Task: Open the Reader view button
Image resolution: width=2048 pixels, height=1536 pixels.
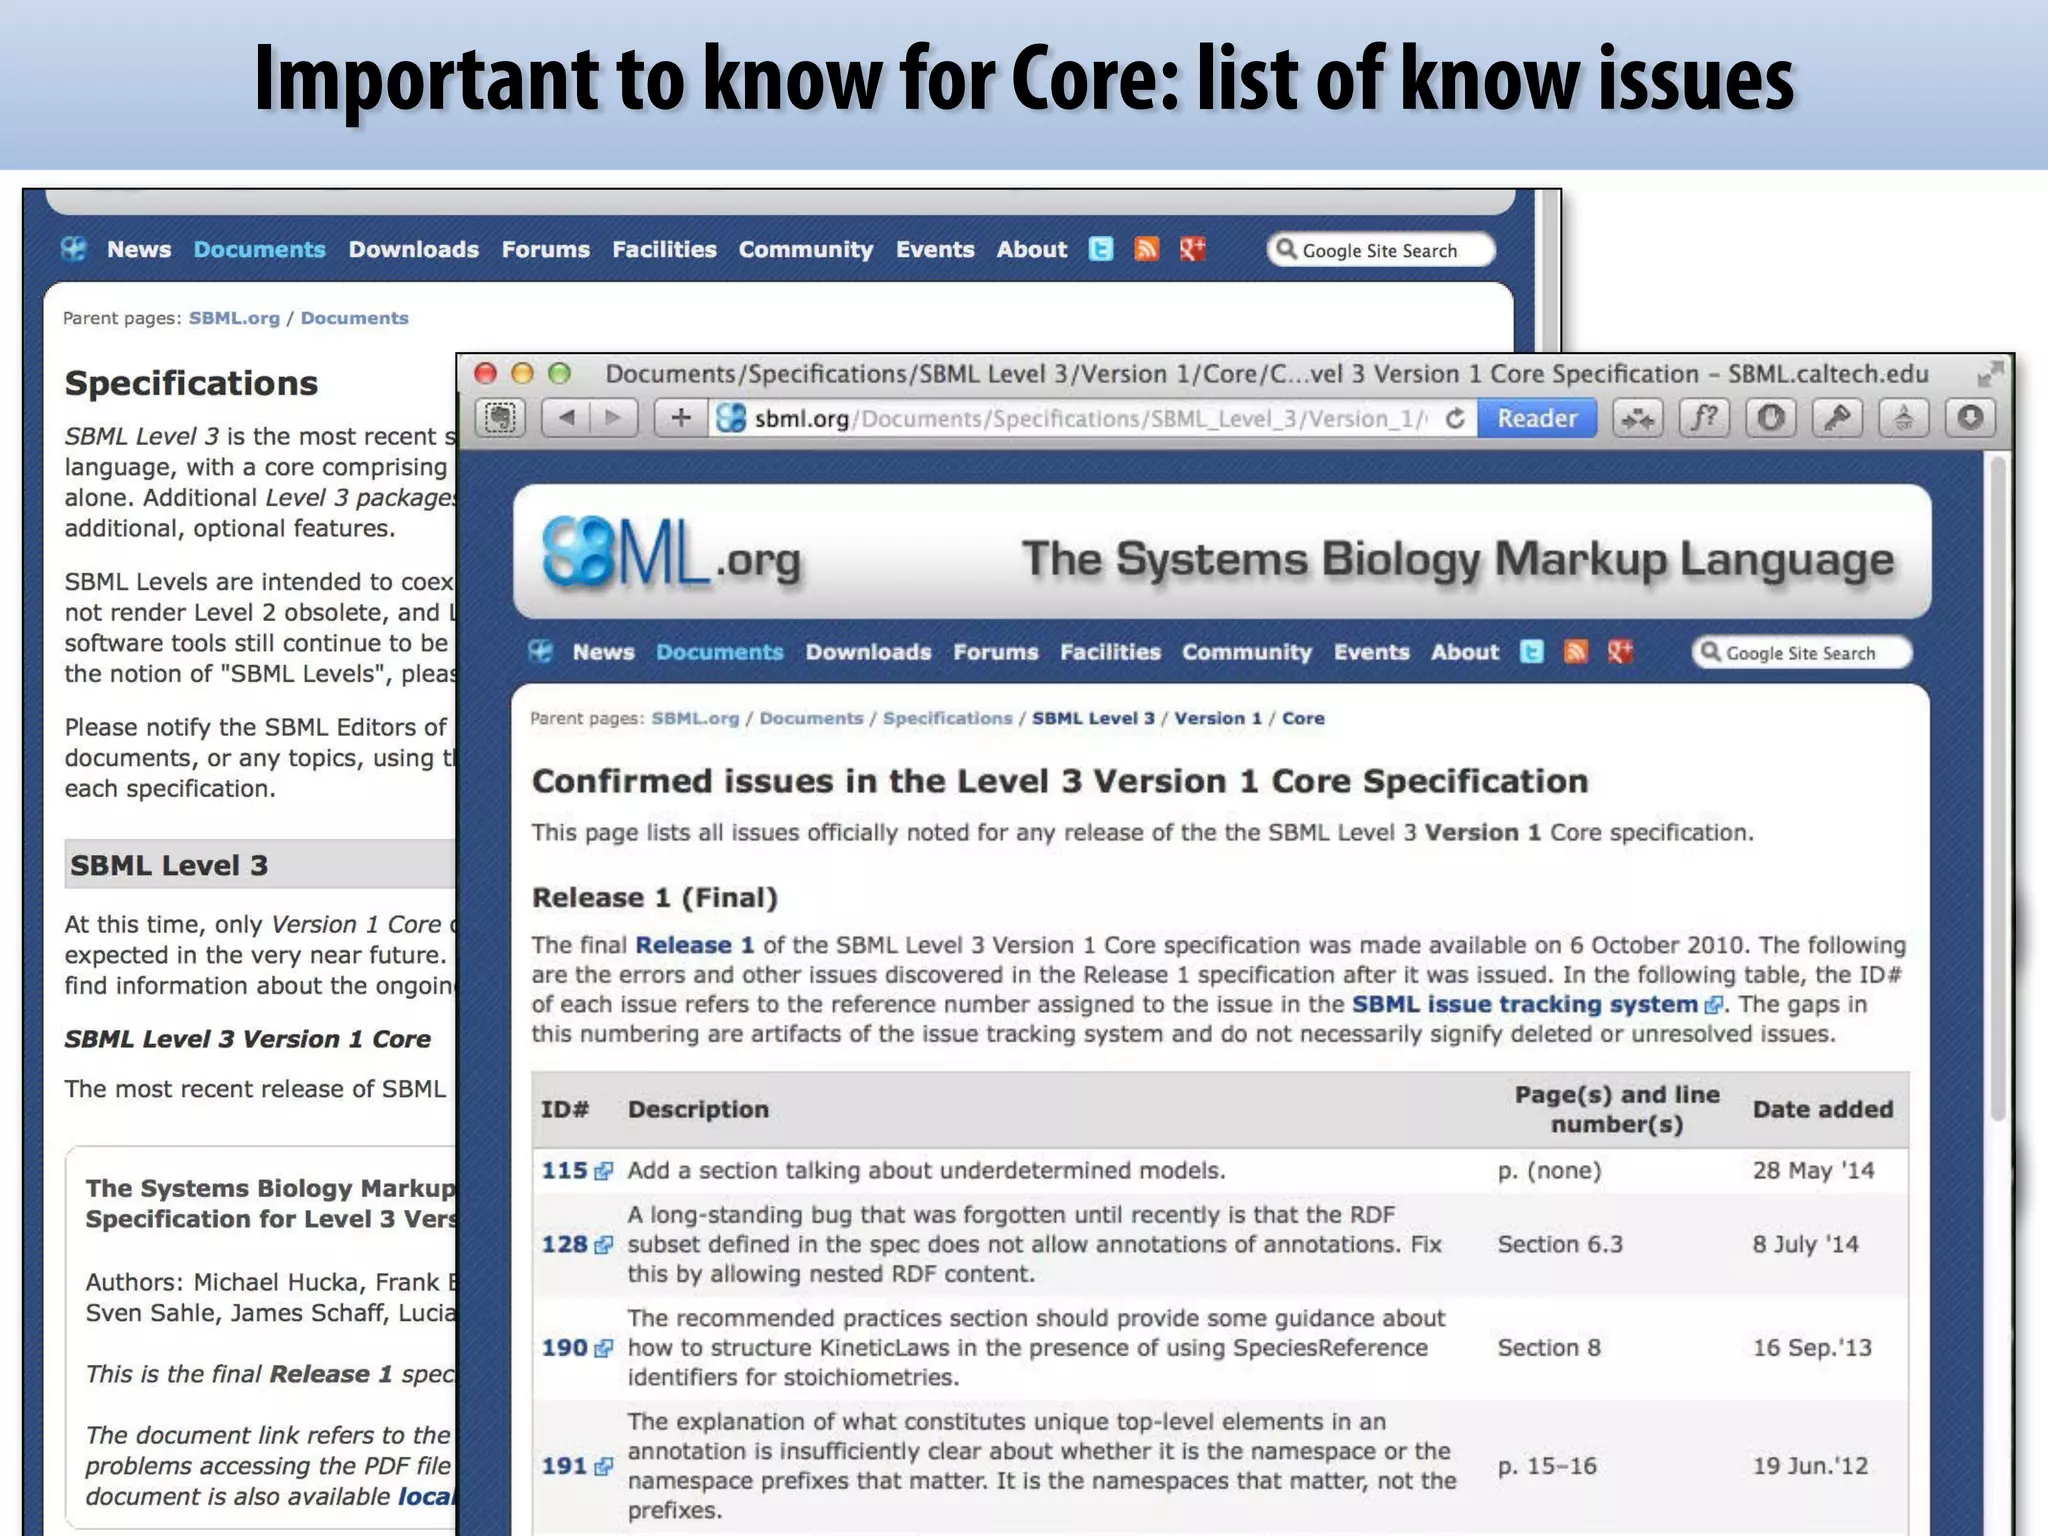Action: coord(1536,418)
